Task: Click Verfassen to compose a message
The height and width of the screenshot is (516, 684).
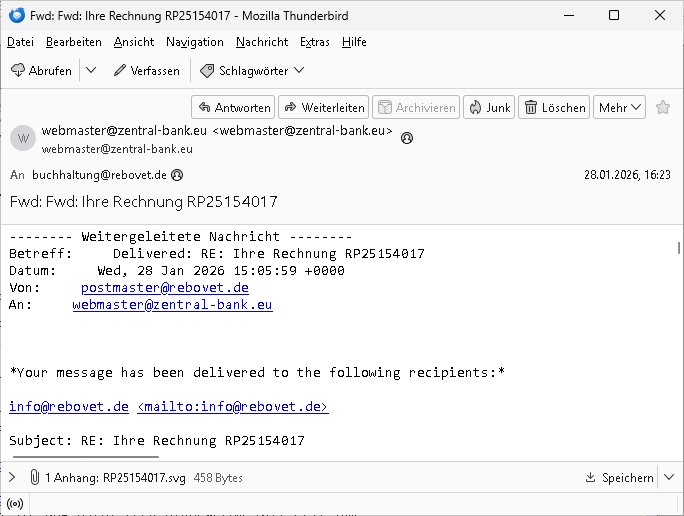Action: 147,70
